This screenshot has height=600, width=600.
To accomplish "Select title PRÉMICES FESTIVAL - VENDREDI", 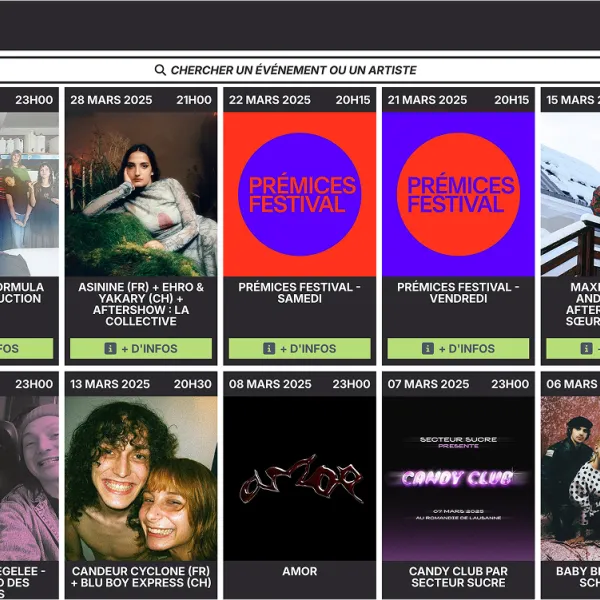I will click(458, 293).
